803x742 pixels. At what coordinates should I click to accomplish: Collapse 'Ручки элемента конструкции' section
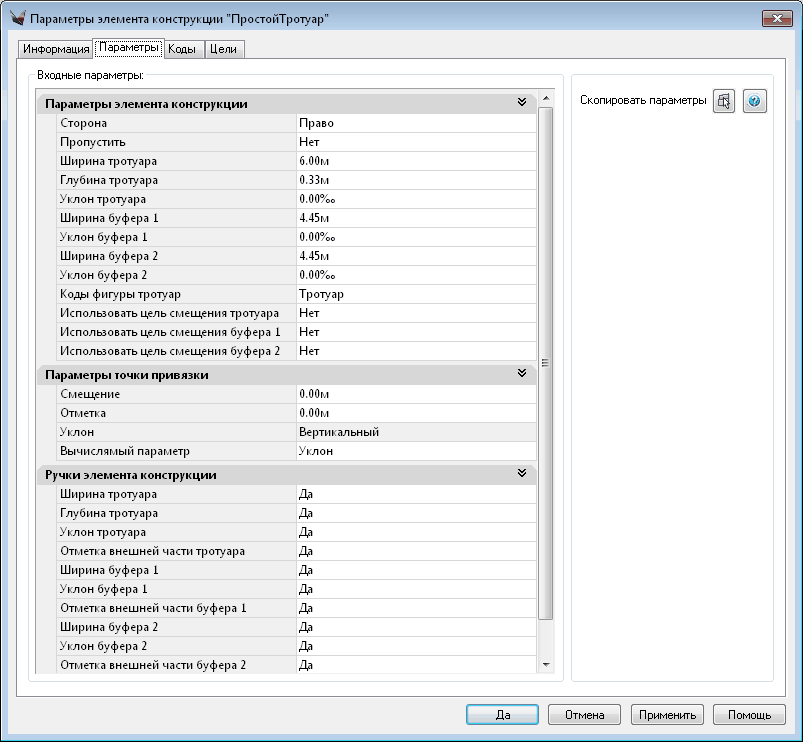click(521, 474)
